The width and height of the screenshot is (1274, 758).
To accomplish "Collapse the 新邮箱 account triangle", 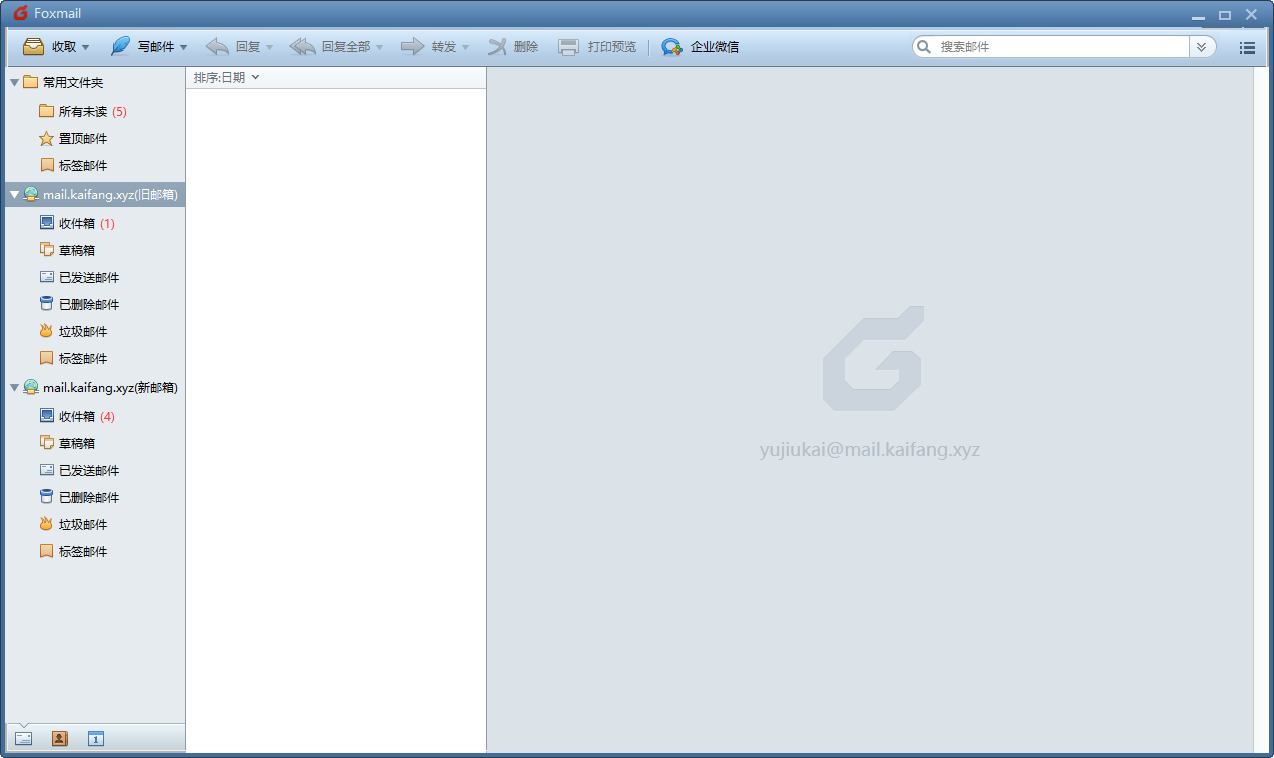I will coord(14,387).
